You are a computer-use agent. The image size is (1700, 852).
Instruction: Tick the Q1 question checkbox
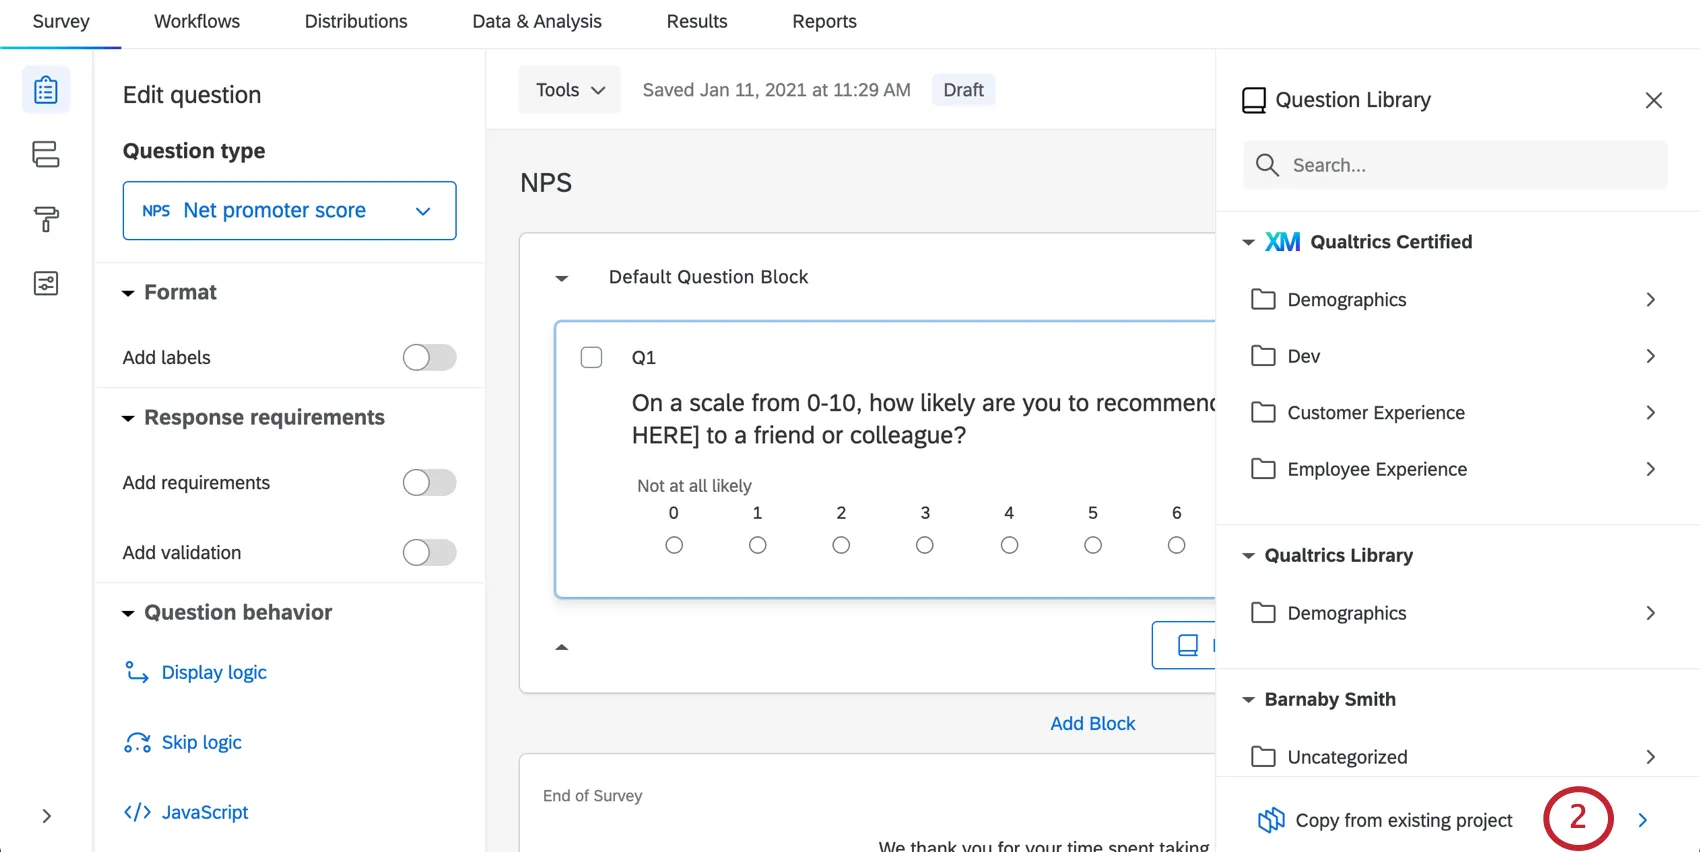click(592, 357)
